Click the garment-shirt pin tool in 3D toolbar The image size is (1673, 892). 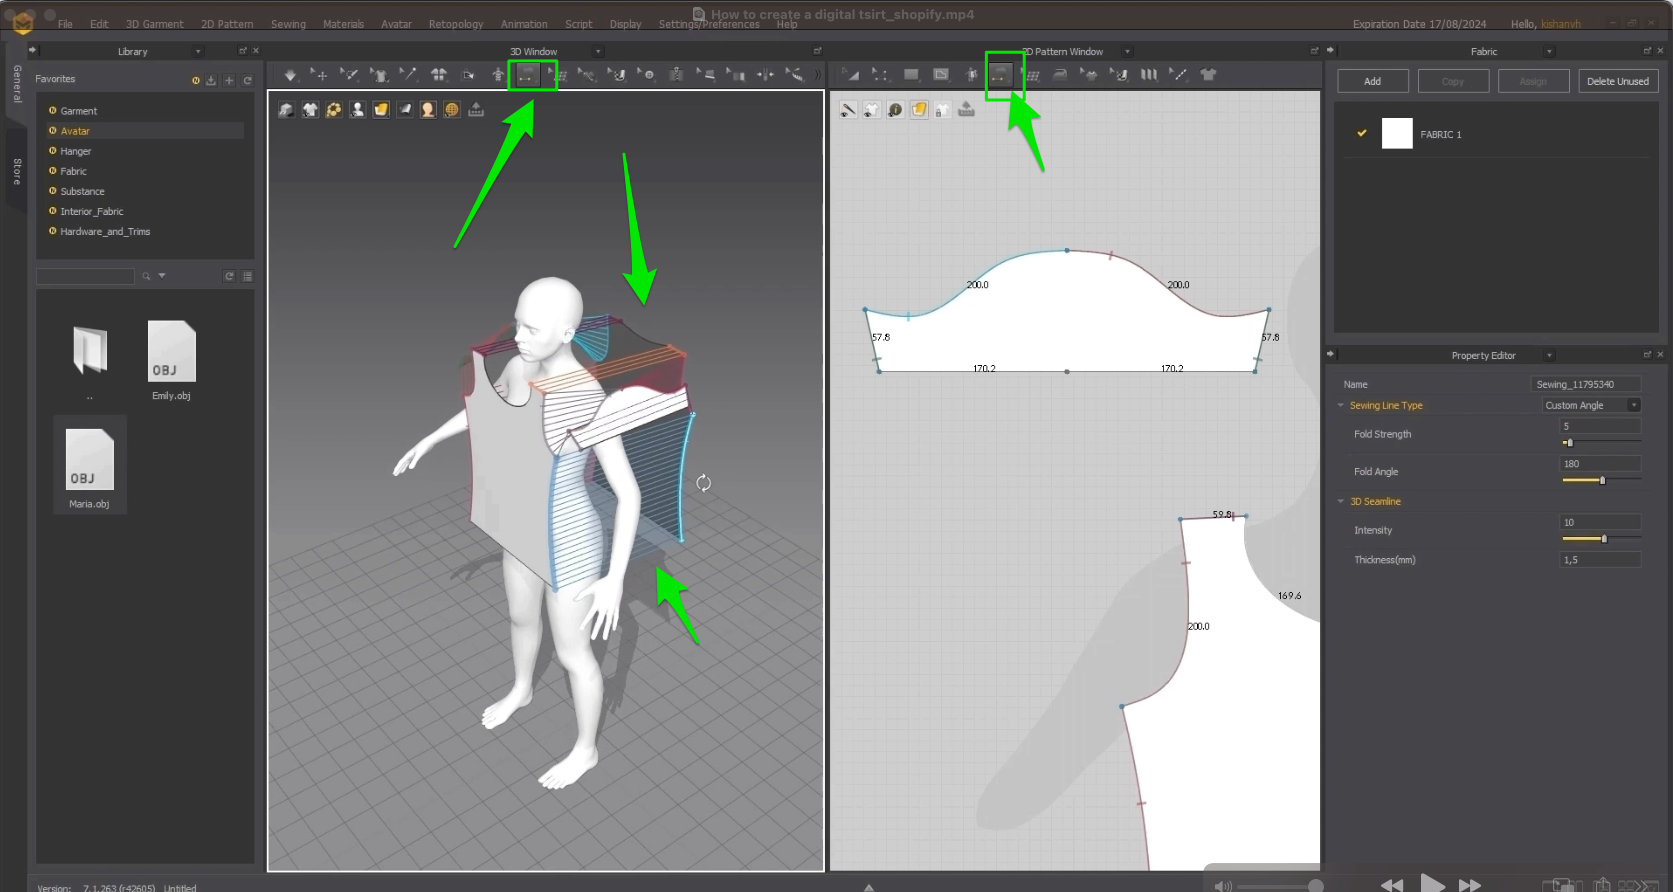[x=379, y=75]
